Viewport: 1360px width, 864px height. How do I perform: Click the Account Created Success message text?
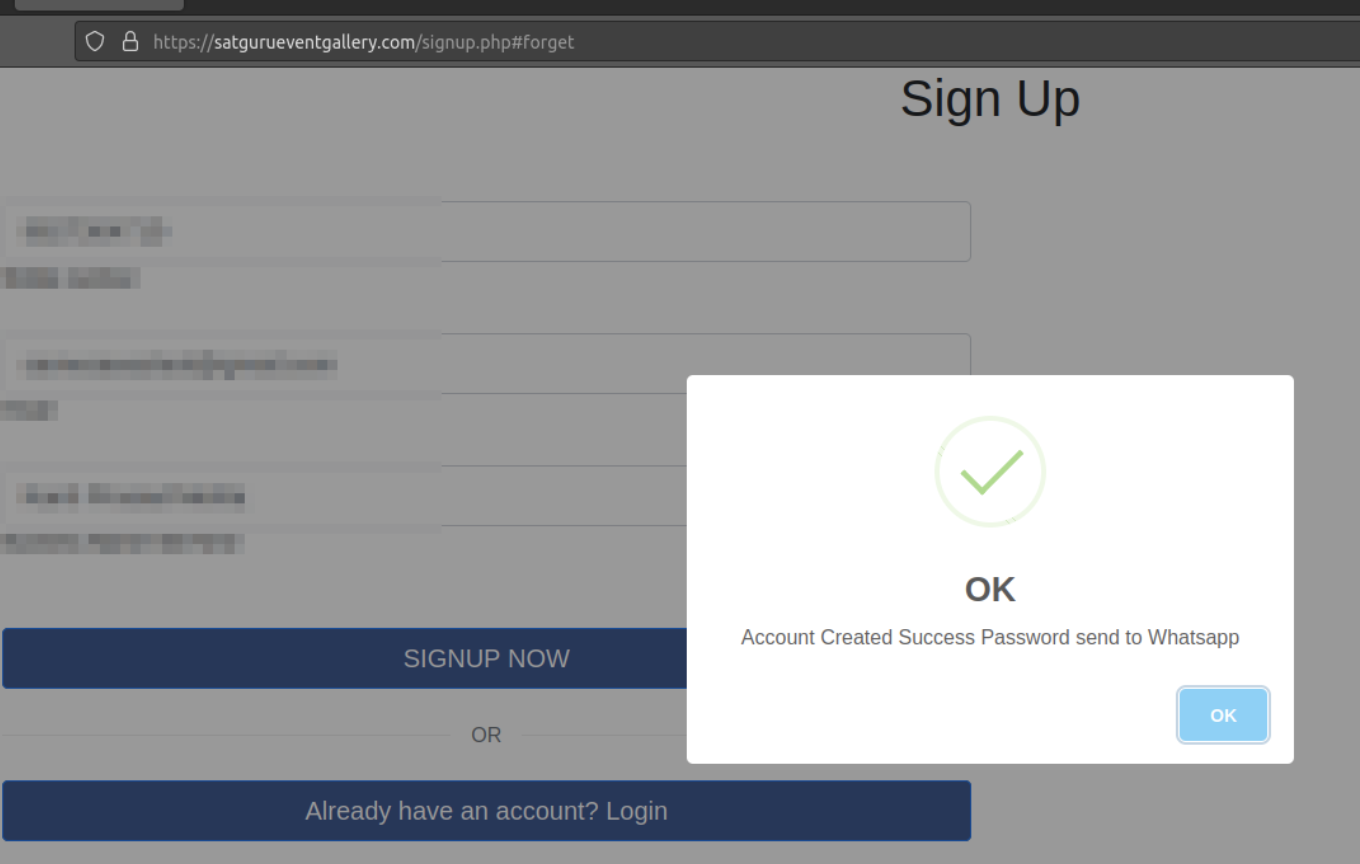tap(990, 637)
